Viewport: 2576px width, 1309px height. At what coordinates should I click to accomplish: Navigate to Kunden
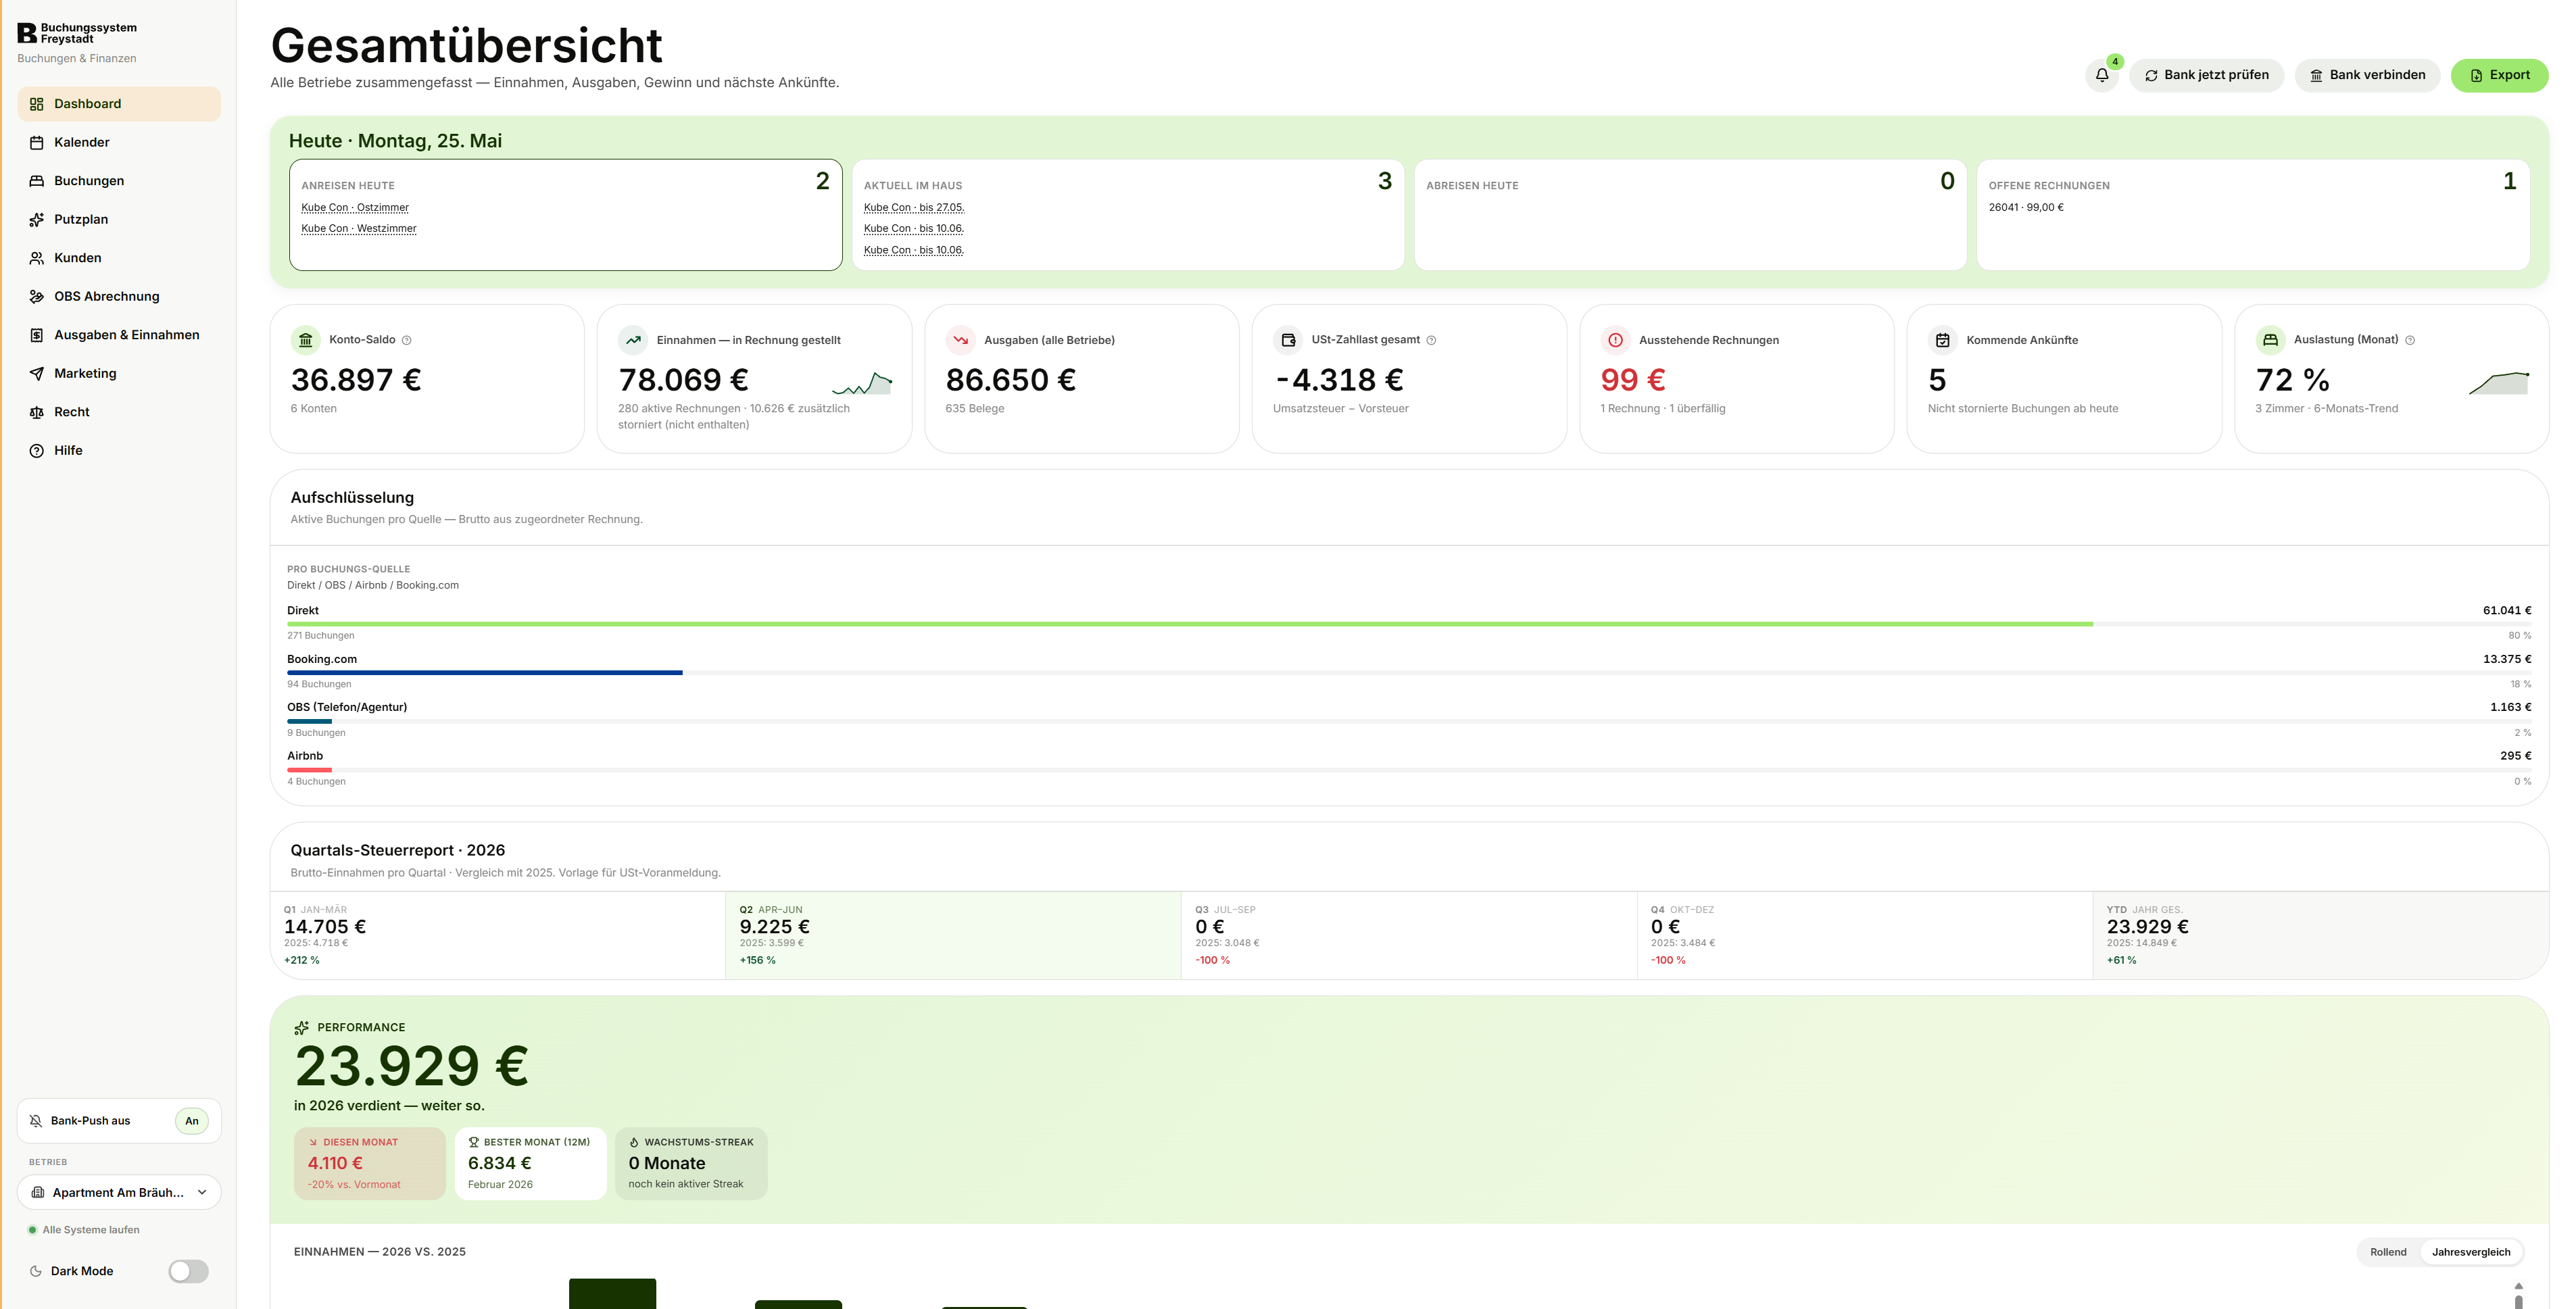click(119, 258)
